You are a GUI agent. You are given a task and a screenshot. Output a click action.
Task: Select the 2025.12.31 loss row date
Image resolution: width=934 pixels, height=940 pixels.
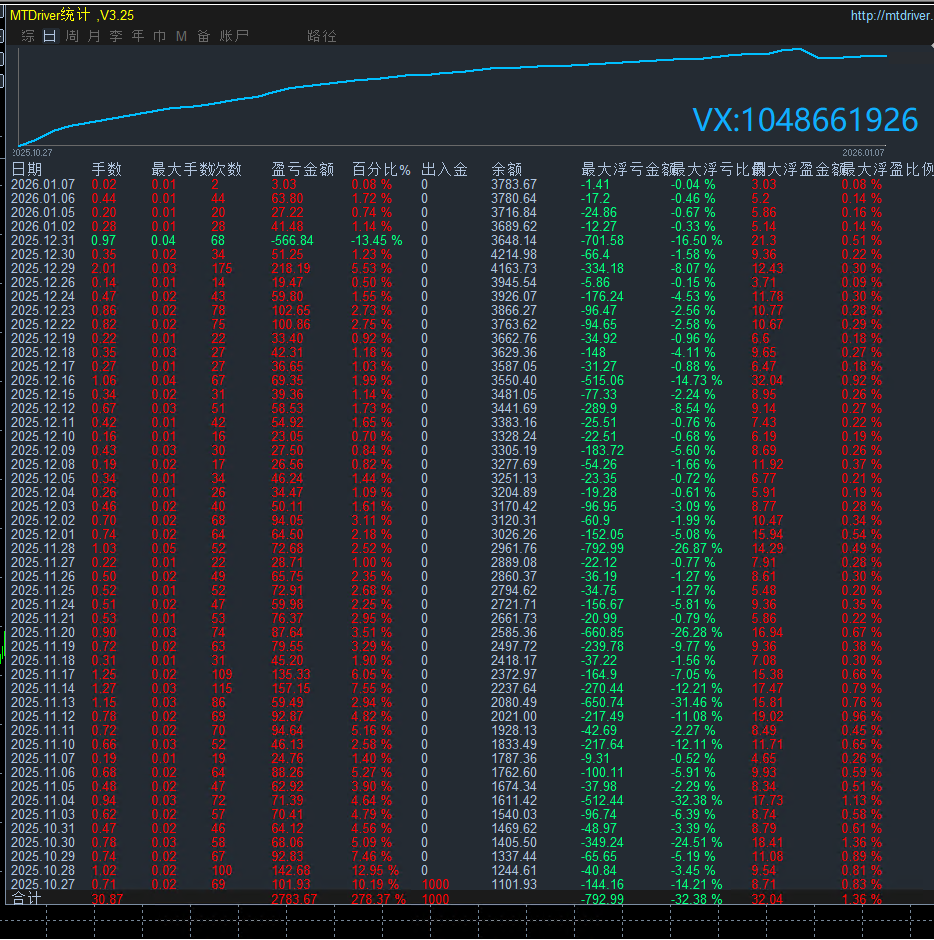(43, 241)
